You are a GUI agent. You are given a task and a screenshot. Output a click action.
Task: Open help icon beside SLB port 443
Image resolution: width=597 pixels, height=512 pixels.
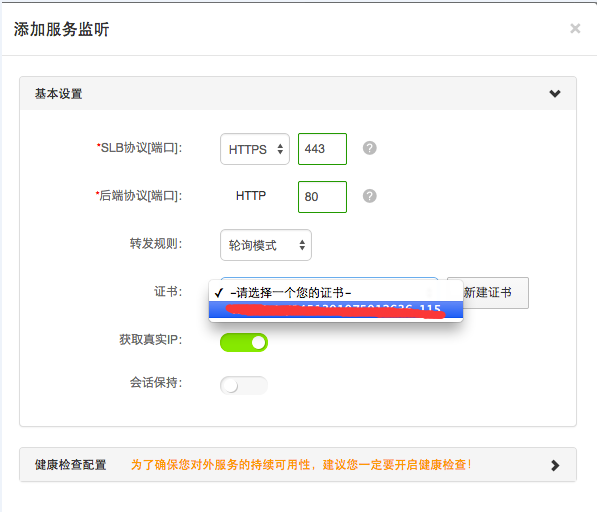[369, 148]
